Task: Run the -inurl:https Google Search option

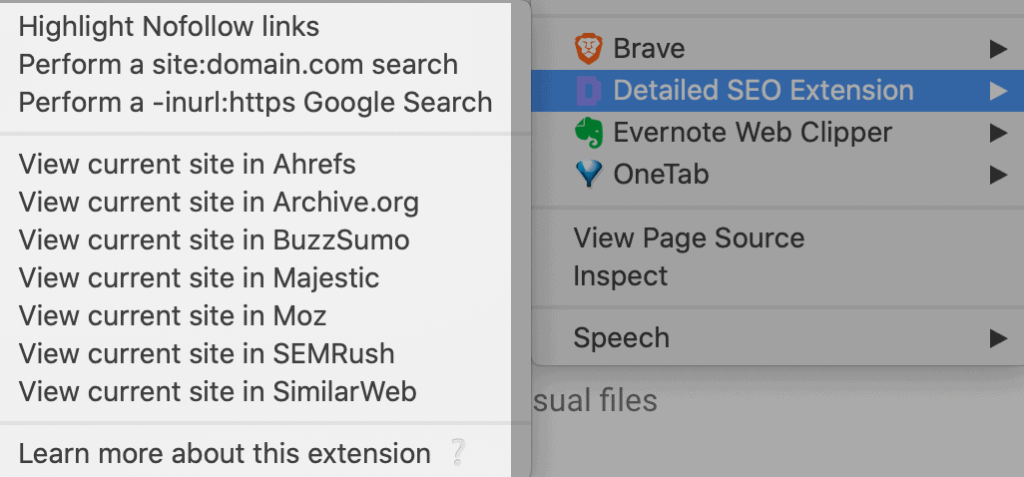Action: [x=255, y=102]
